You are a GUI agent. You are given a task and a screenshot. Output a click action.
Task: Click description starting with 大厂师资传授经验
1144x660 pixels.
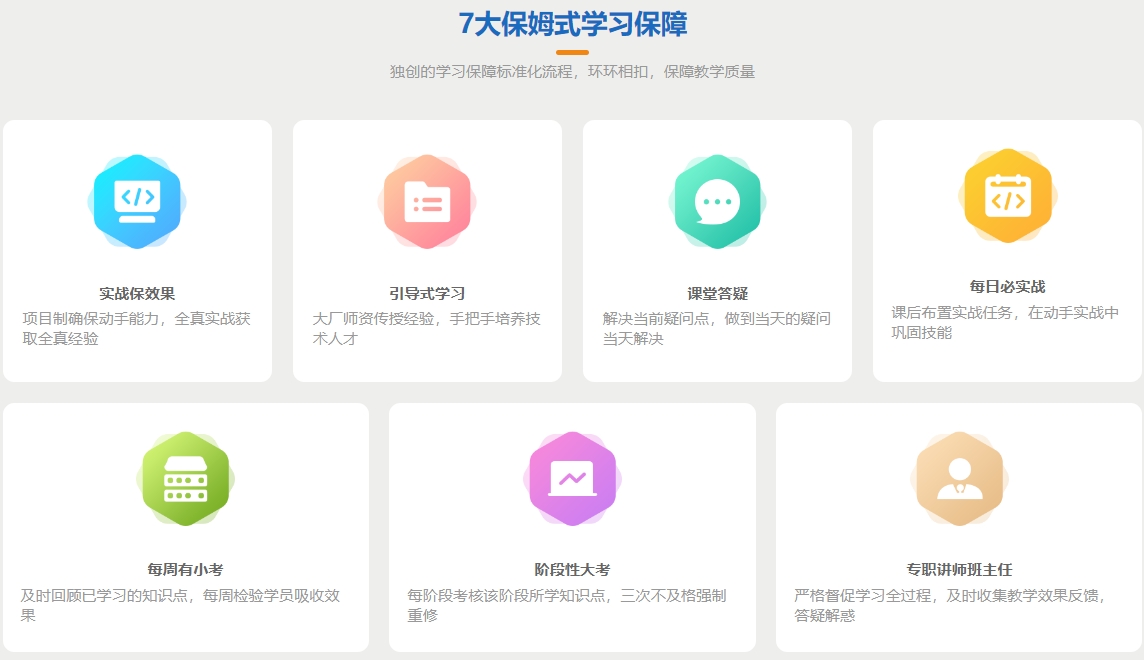coord(427,328)
